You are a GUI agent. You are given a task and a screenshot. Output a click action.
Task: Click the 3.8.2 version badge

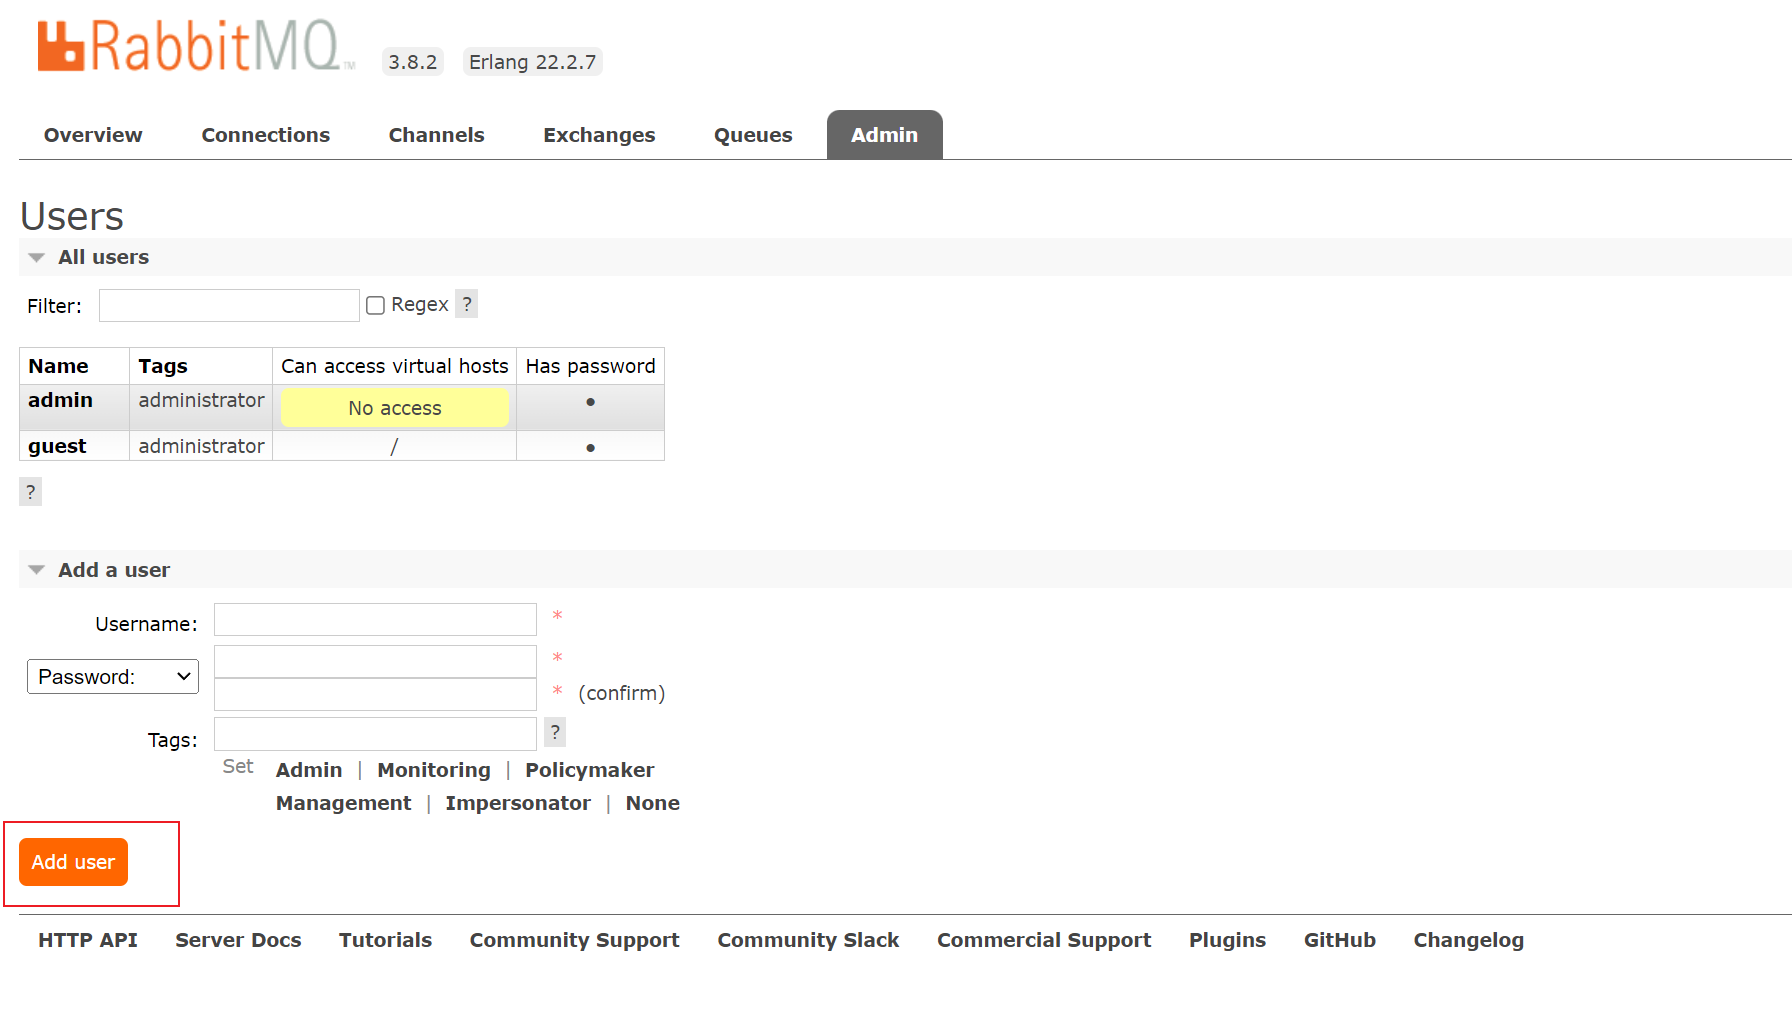(413, 62)
